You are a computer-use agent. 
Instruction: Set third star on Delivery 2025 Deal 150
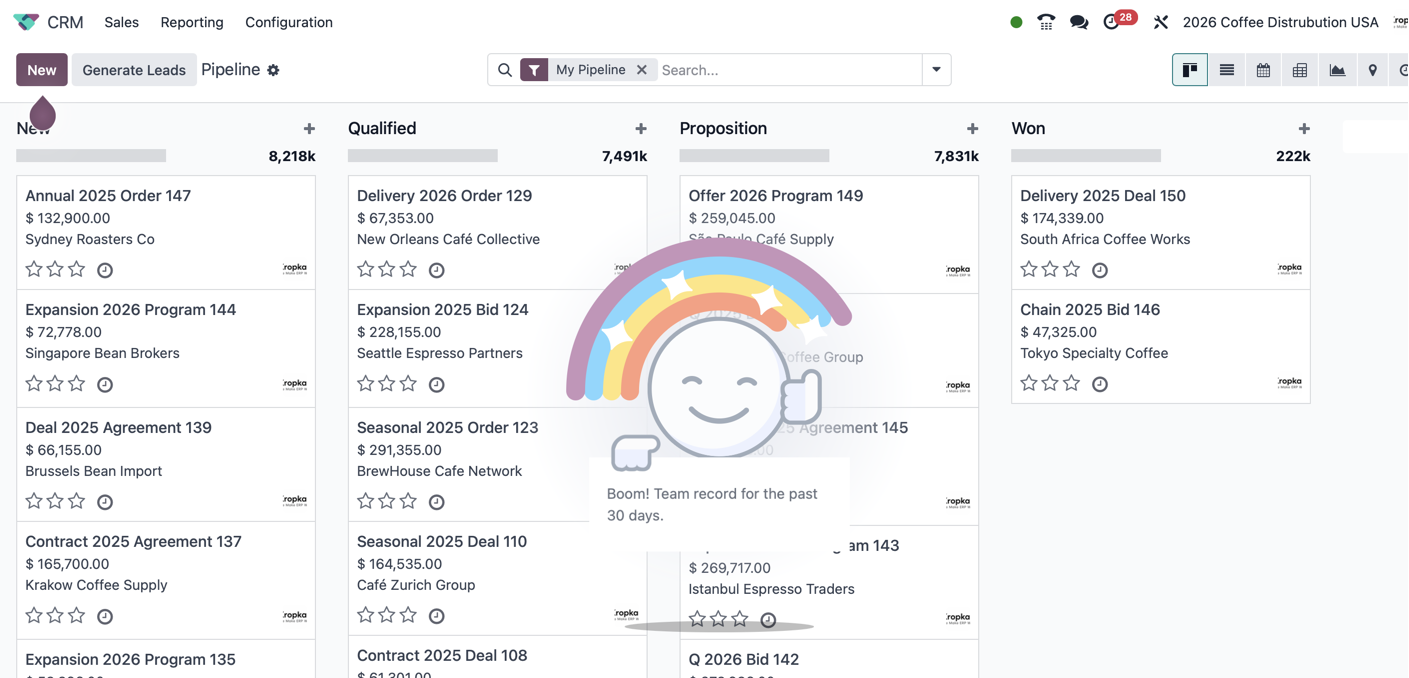(1072, 269)
